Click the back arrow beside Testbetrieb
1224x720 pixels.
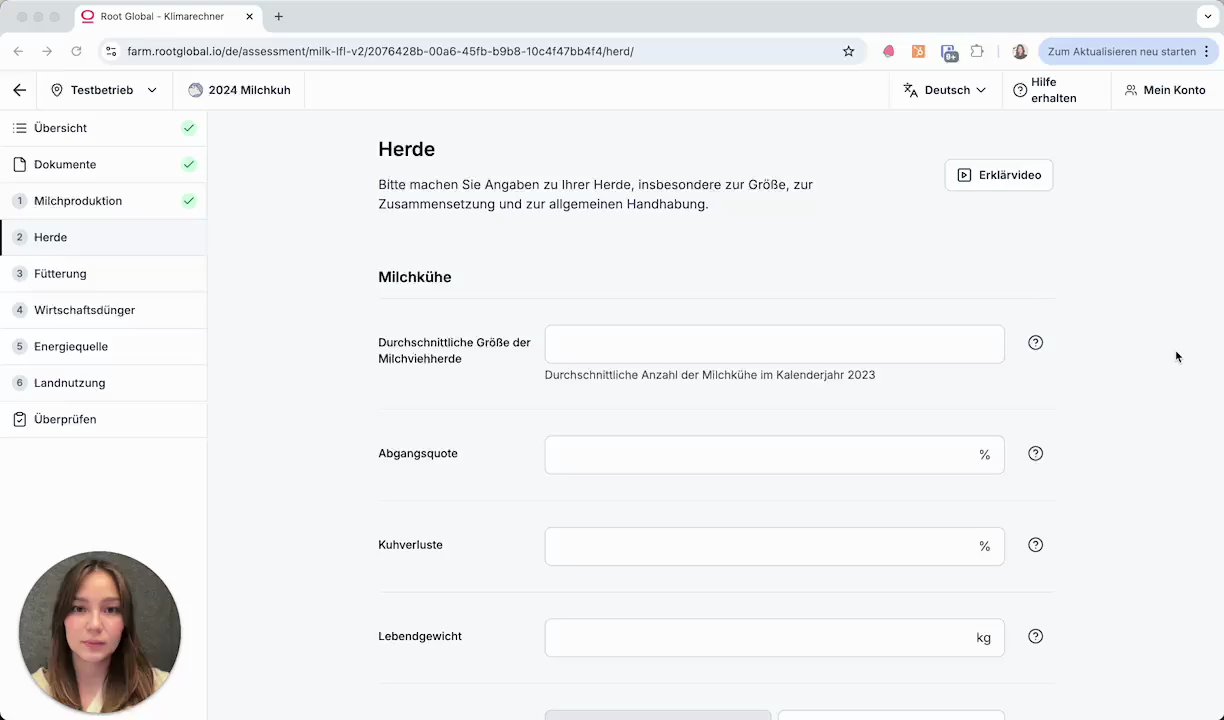[x=20, y=90]
